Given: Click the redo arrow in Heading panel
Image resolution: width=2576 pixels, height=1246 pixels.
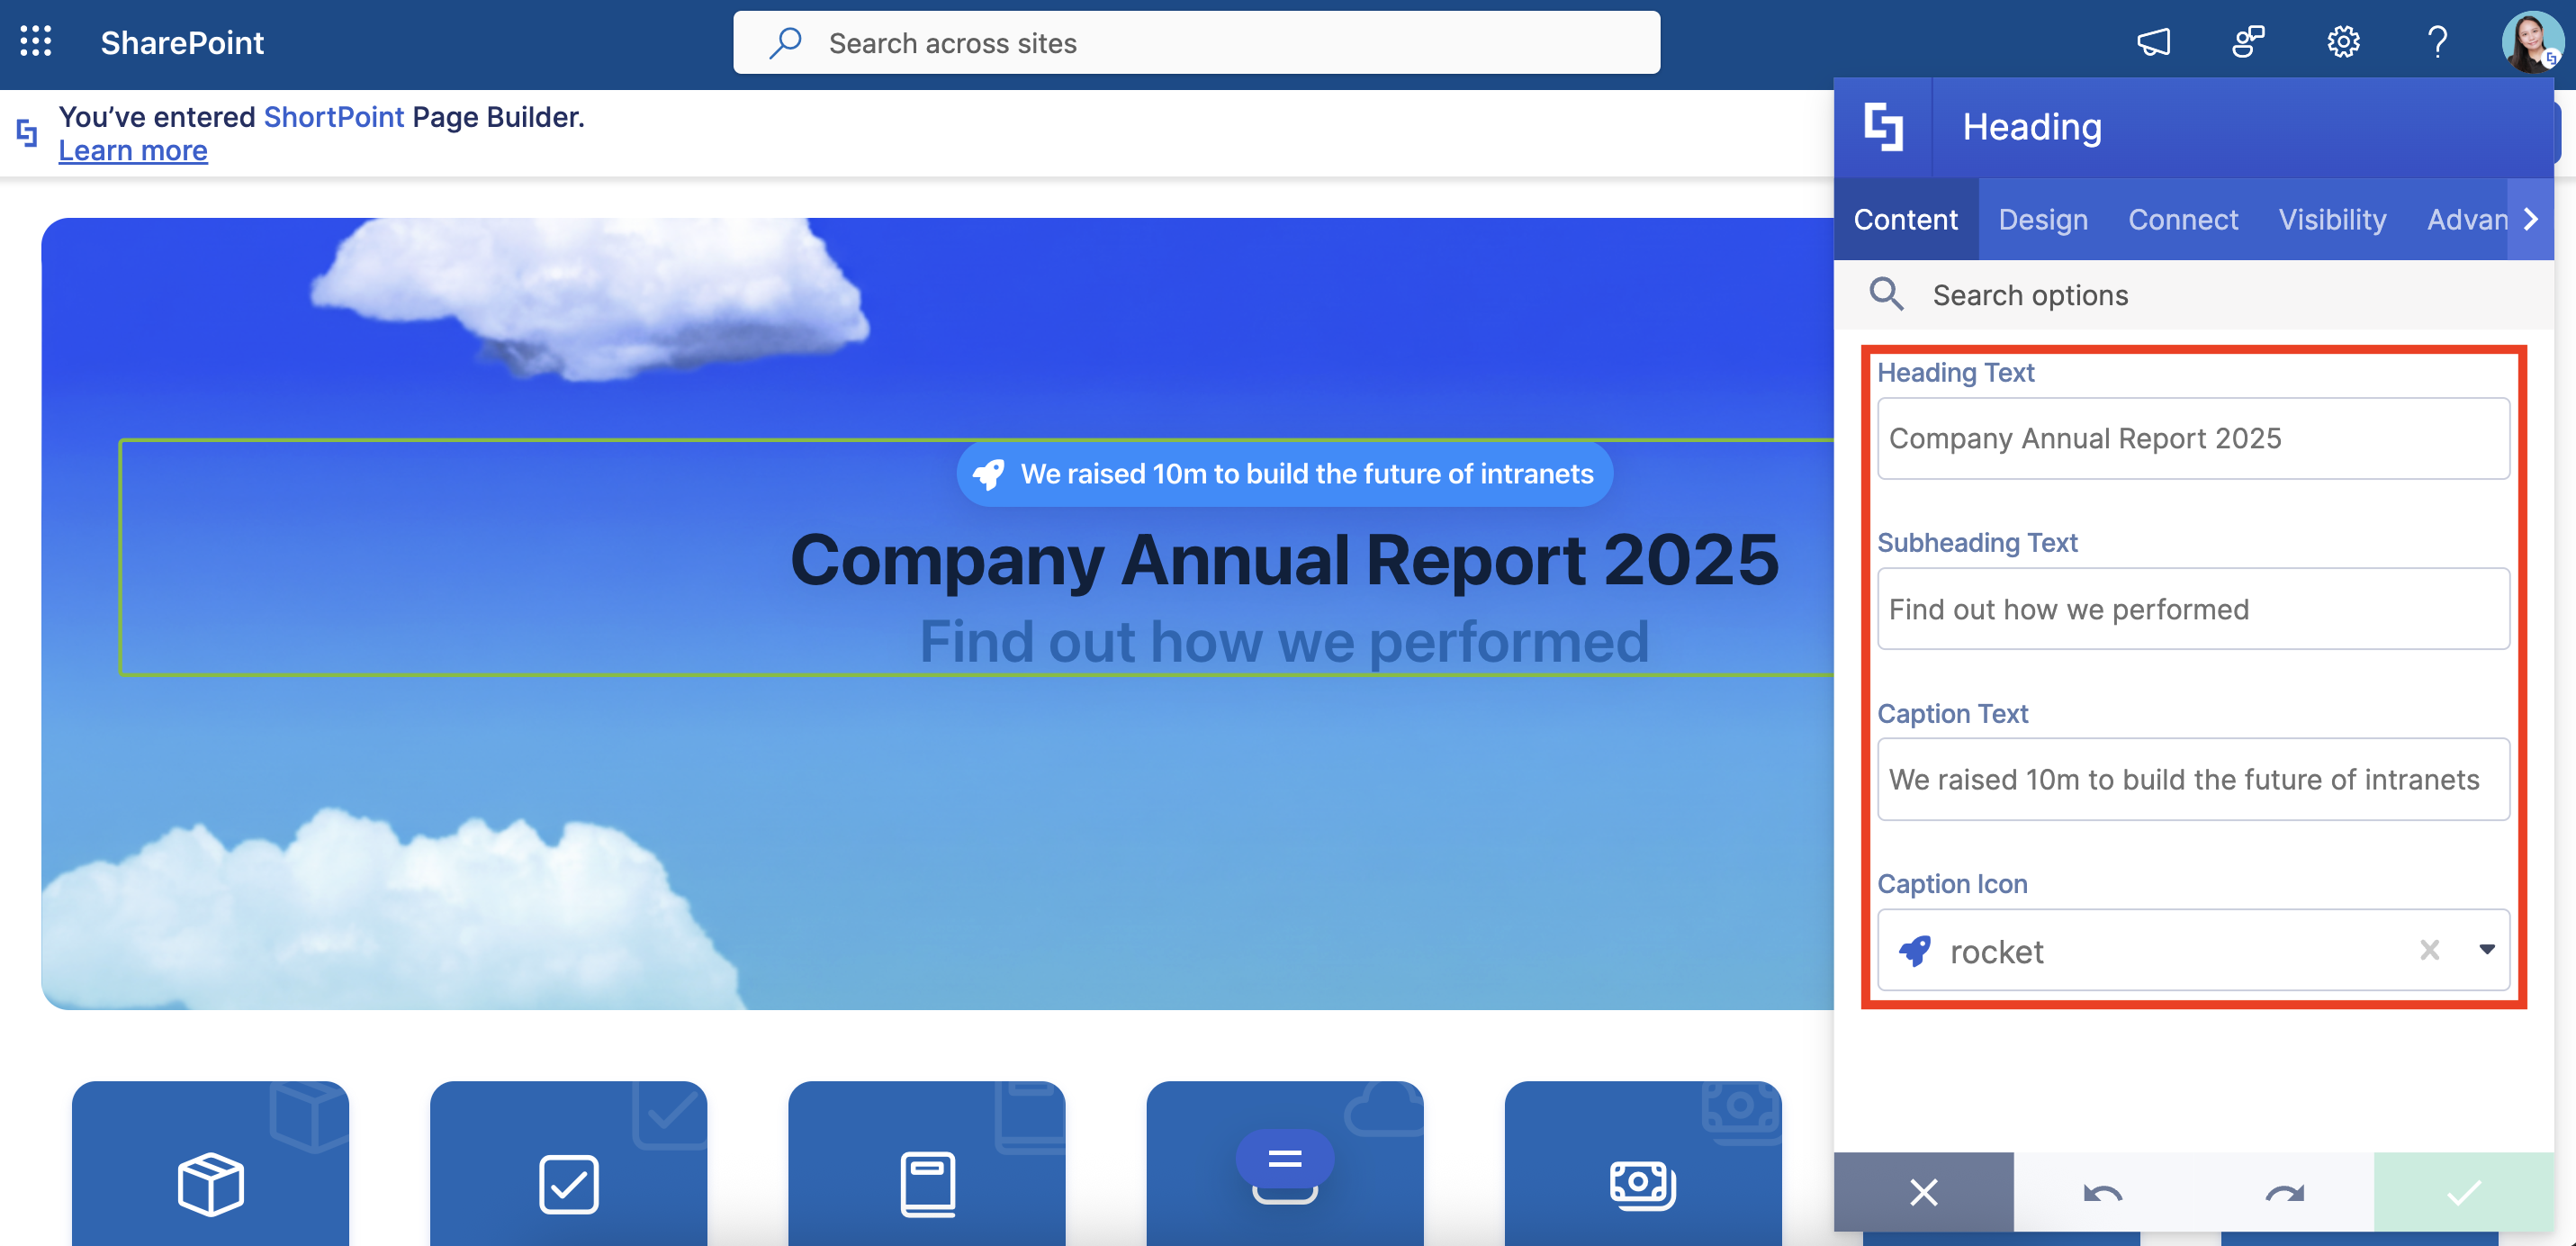Looking at the screenshot, I should pyautogui.click(x=2284, y=1192).
